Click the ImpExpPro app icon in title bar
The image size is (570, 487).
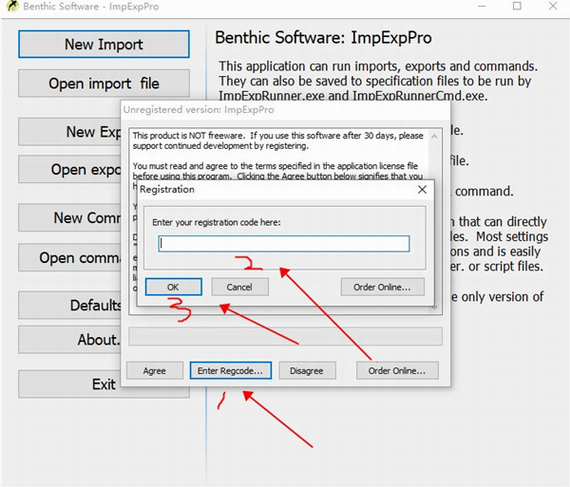13,6
